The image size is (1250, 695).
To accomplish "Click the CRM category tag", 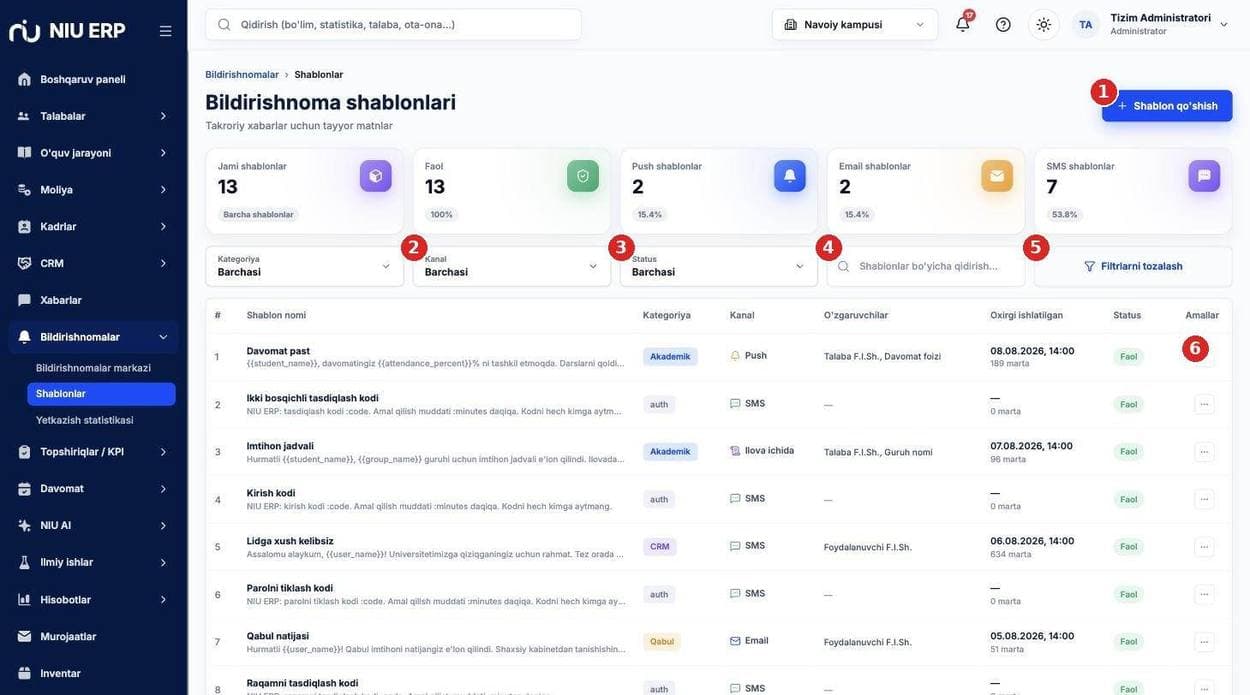I will point(660,547).
